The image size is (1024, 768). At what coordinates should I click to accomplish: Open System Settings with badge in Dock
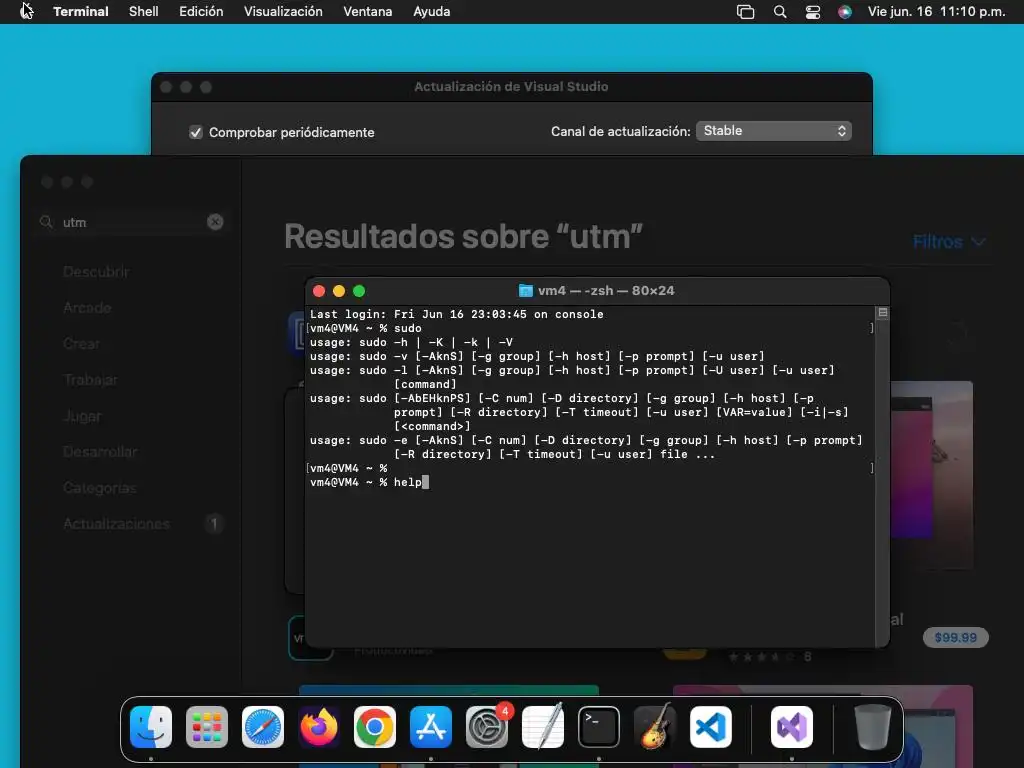coord(487,727)
